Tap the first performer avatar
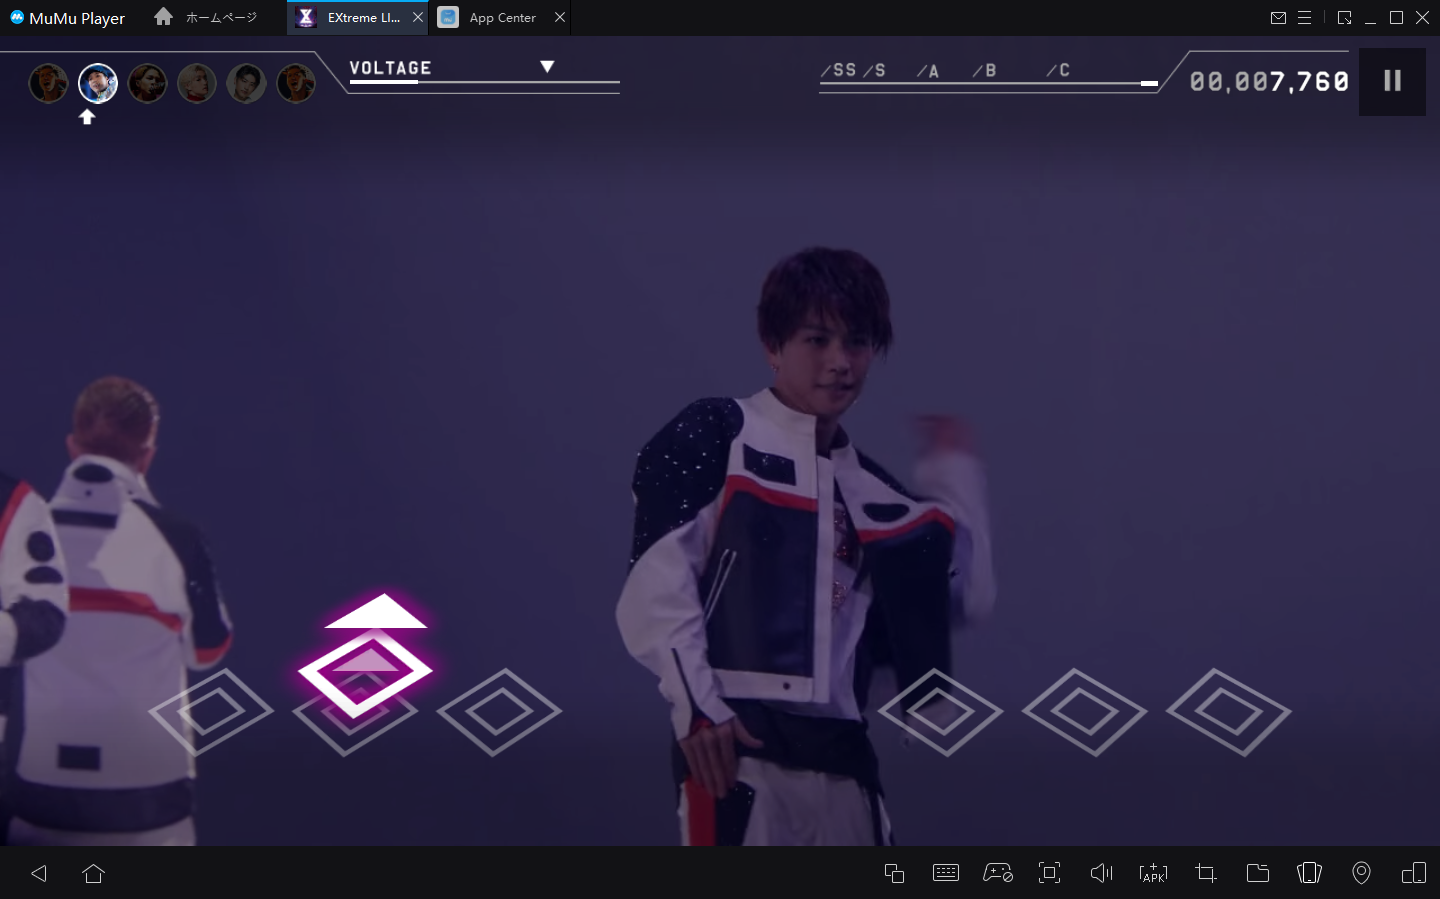The width and height of the screenshot is (1440, 899). pos(48,83)
